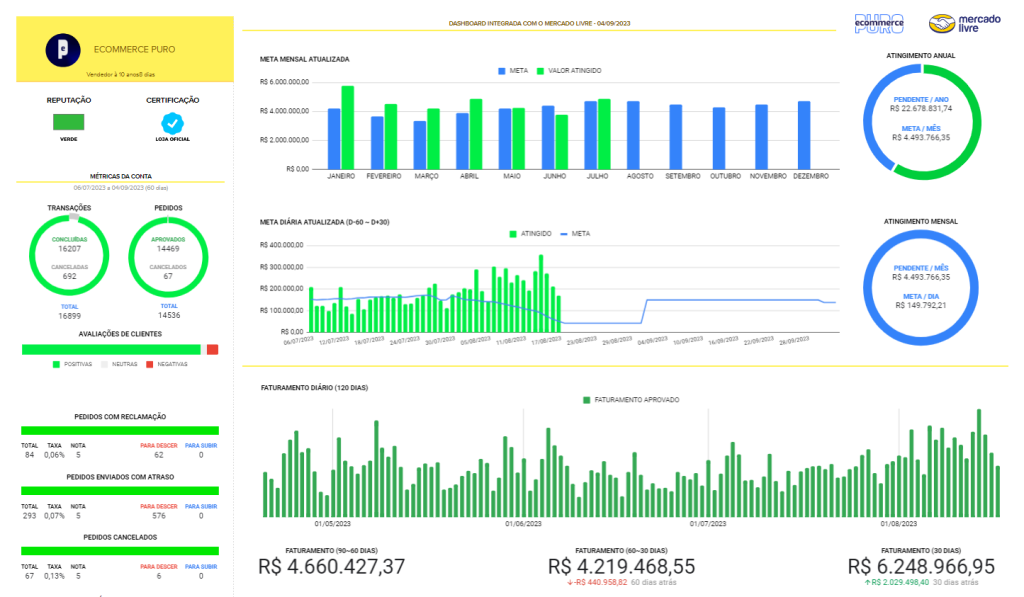Image resolution: width=1024 pixels, height=597 pixels.
Task: Click the blue Meta line legend marker
Action: click(x=562, y=233)
